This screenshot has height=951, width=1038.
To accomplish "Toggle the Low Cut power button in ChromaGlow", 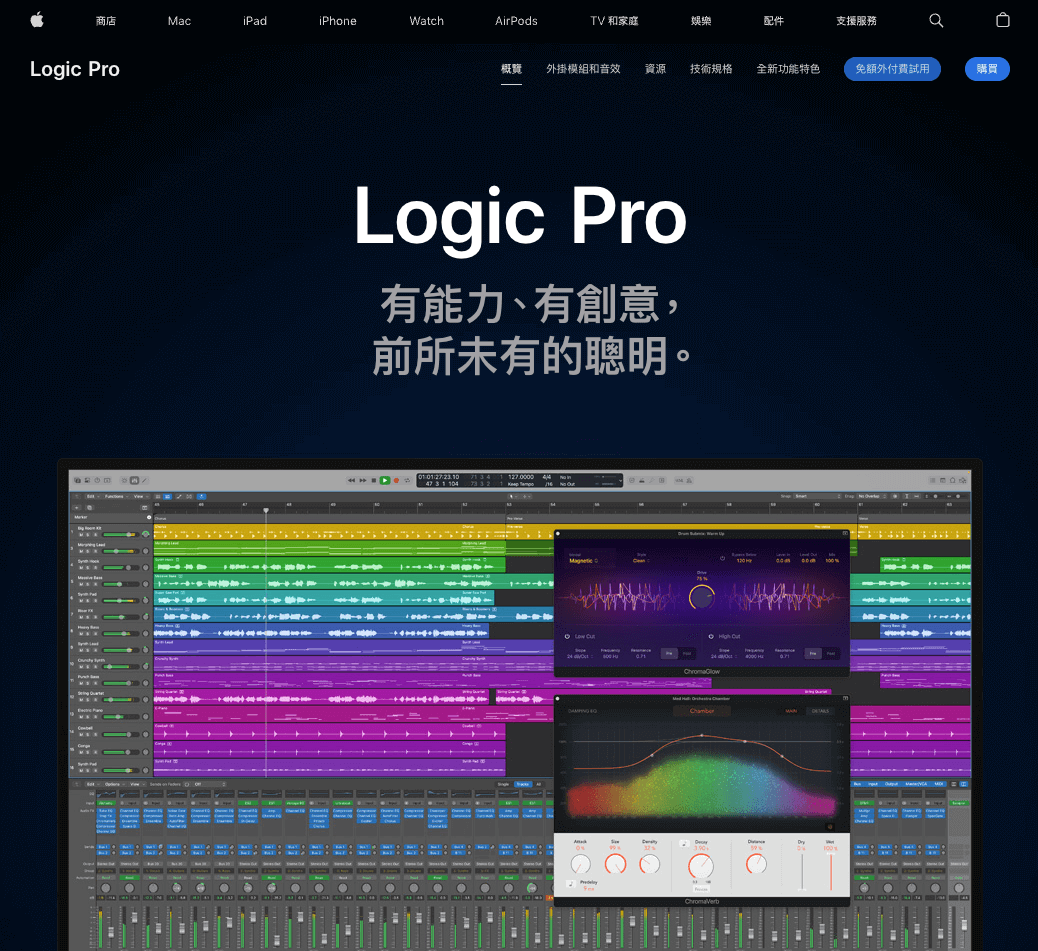I will pos(566,636).
